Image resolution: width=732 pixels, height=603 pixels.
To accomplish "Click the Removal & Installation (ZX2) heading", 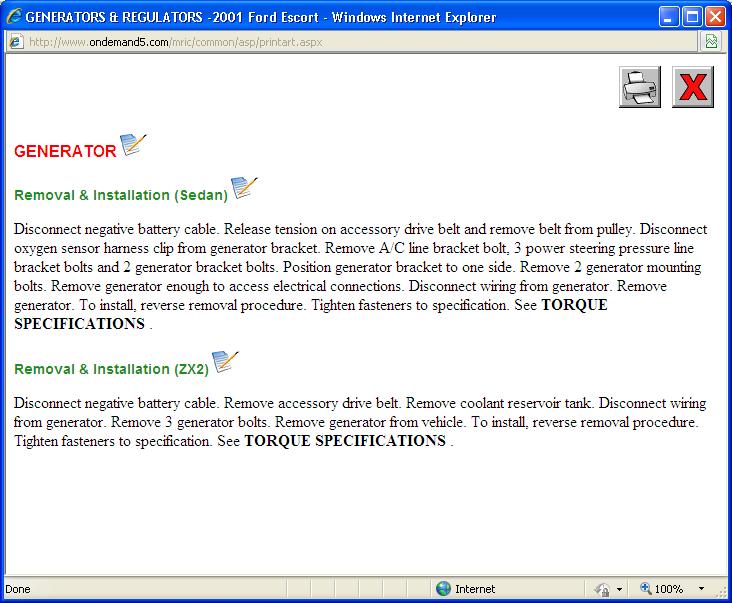I will coord(112,369).
